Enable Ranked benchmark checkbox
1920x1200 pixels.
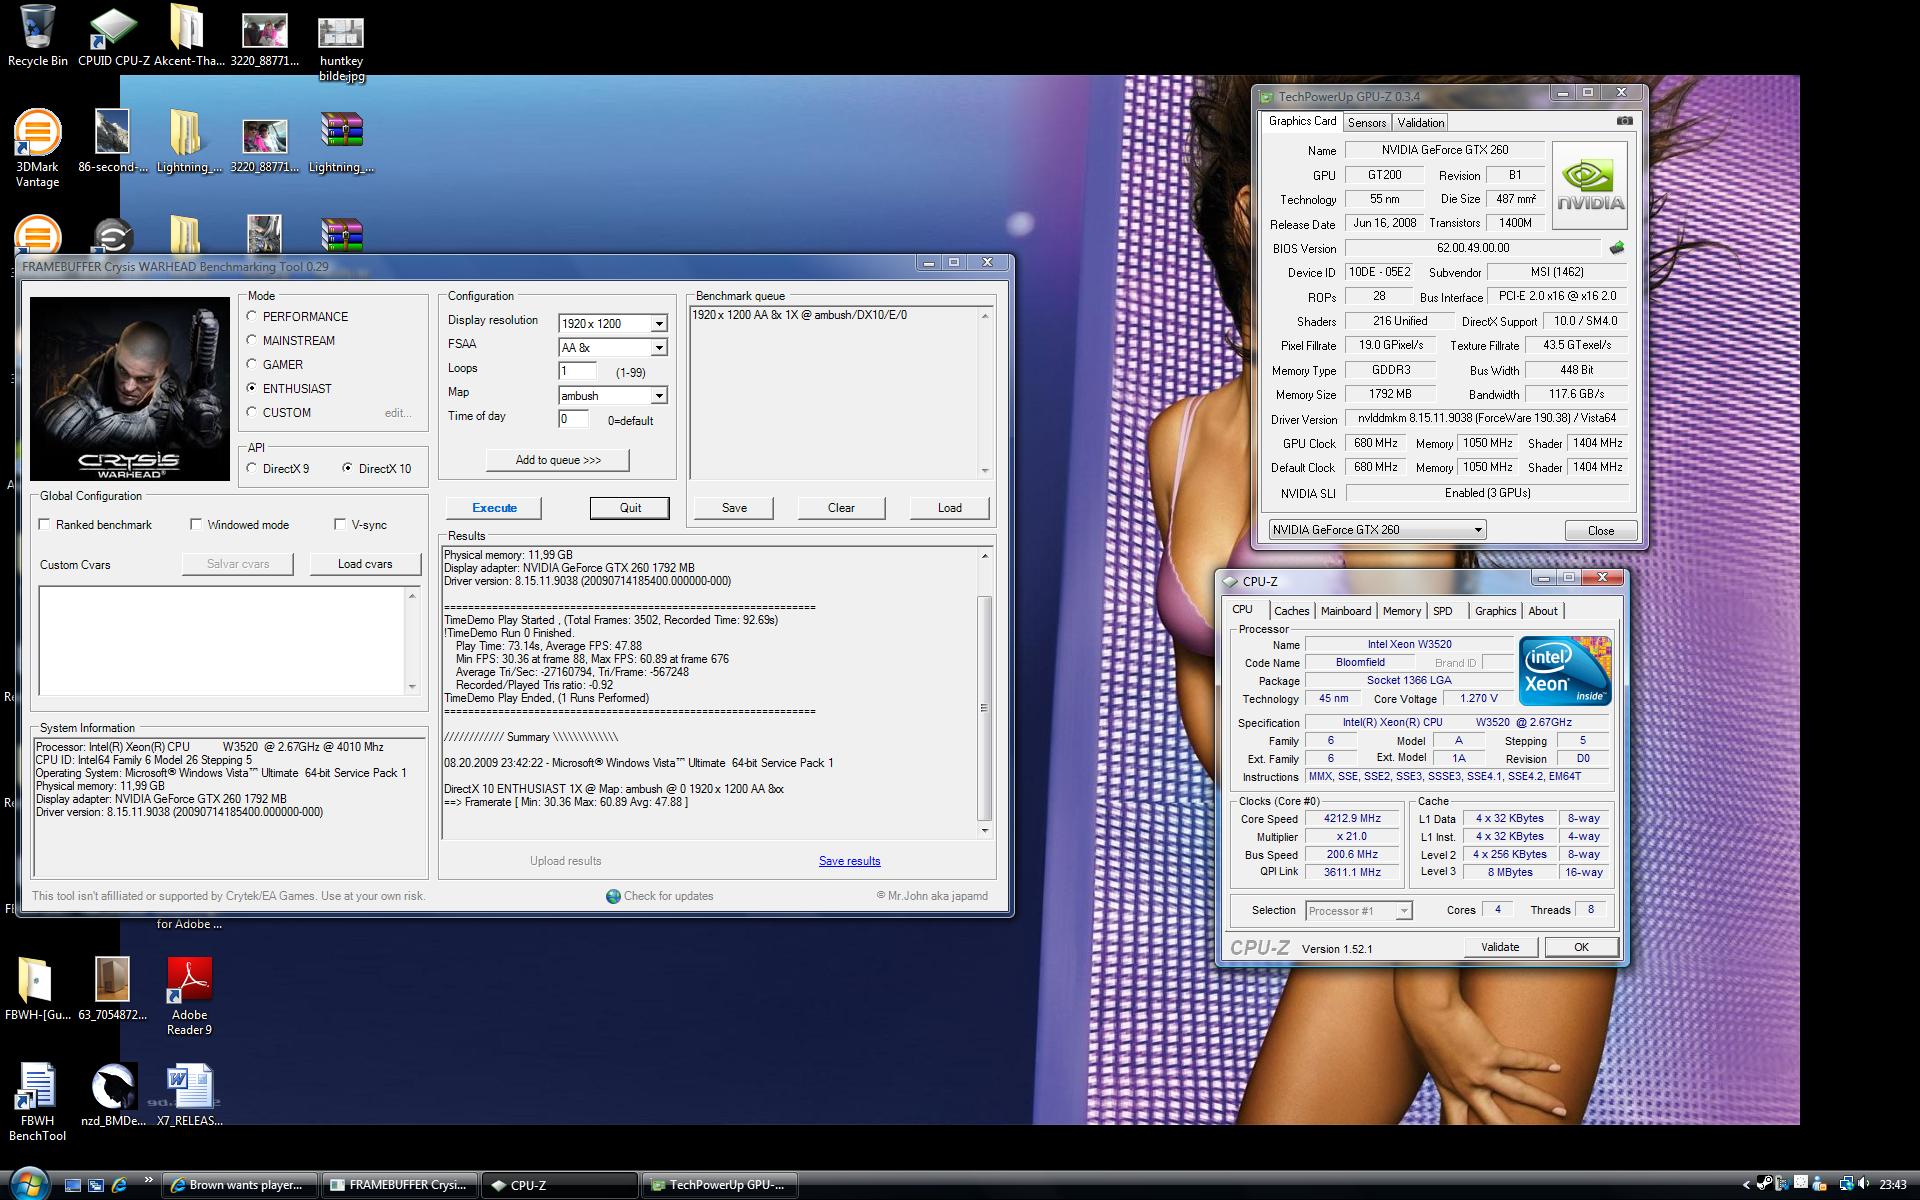44,524
